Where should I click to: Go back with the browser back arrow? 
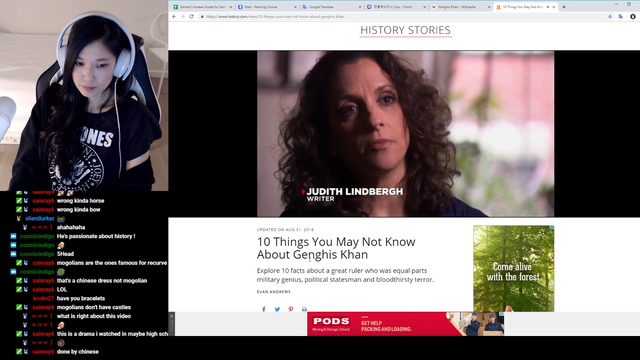coord(174,16)
